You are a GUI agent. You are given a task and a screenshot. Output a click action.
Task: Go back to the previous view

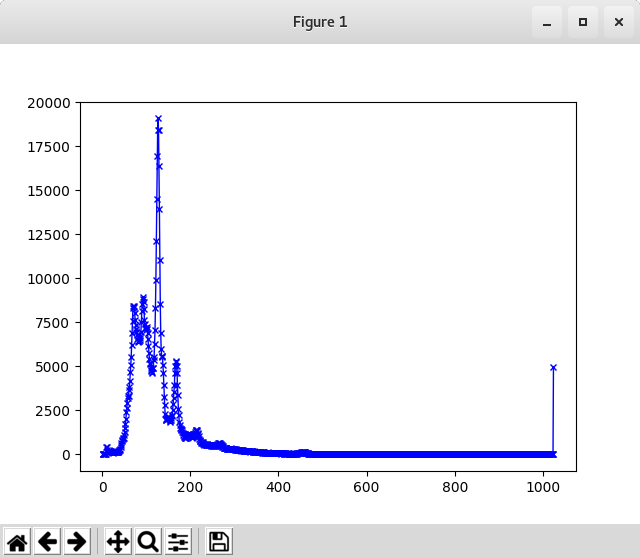coord(47,541)
